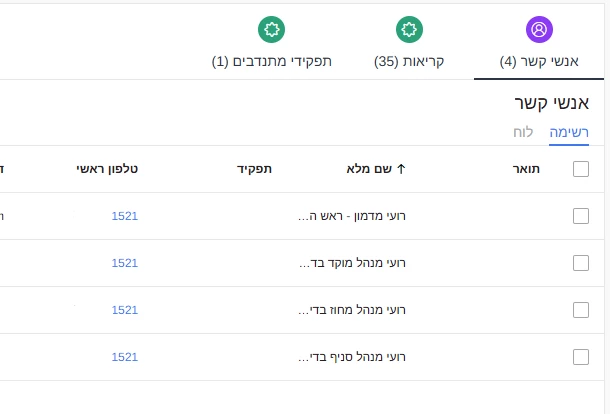Check the box for the רועי מדמון row

coord(581,216)
